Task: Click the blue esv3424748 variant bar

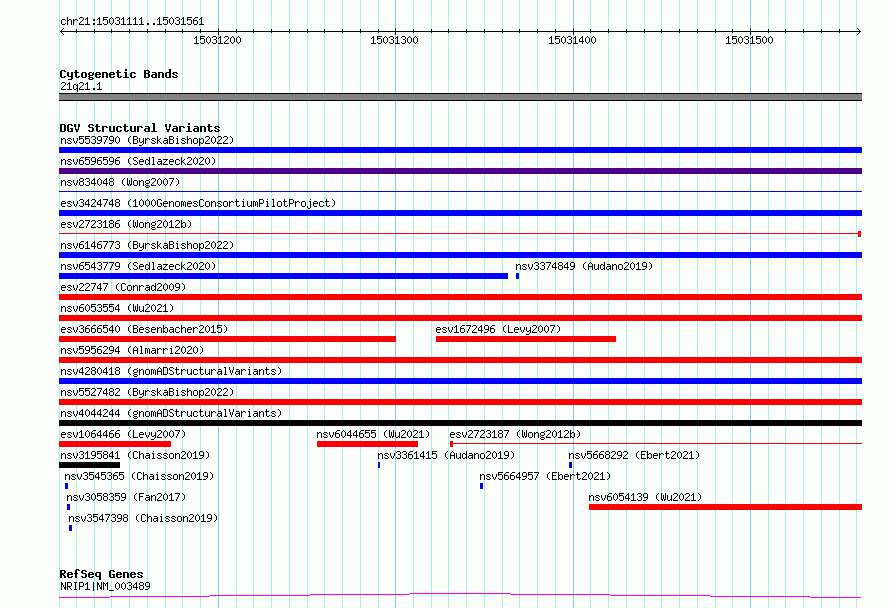Action: [460, 213]
